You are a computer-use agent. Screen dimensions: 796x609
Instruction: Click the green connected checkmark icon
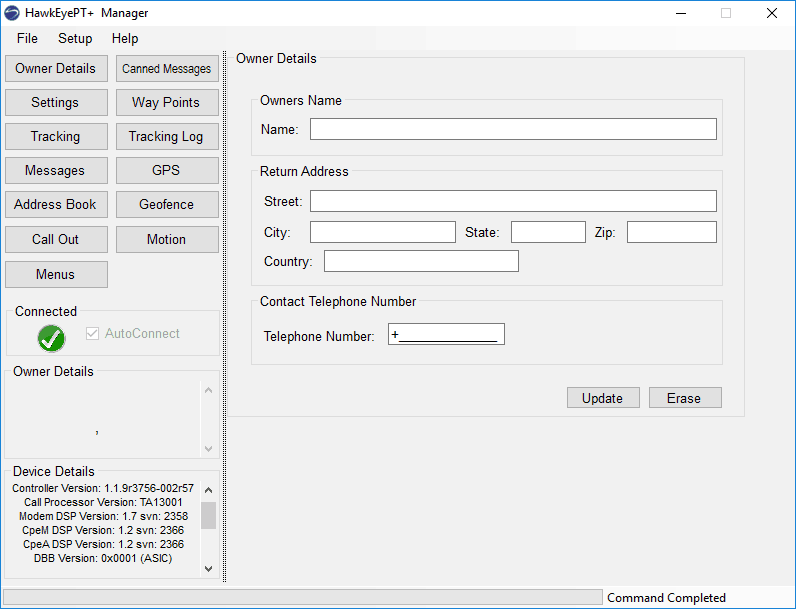51,339
